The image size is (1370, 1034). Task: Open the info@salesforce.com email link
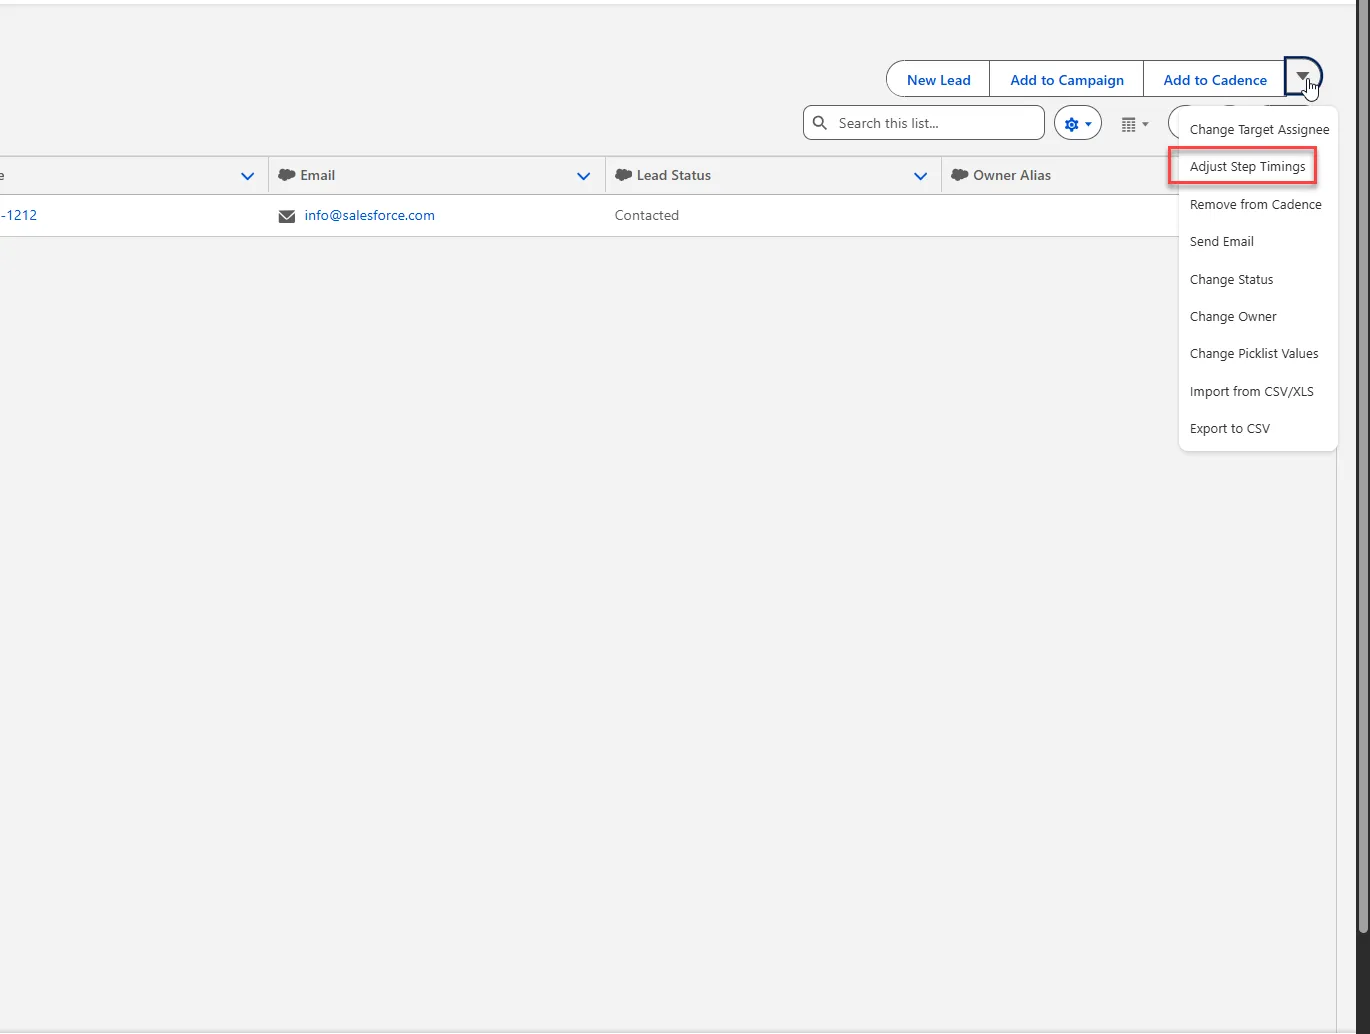pyautogui.click(x=369, y=216)
